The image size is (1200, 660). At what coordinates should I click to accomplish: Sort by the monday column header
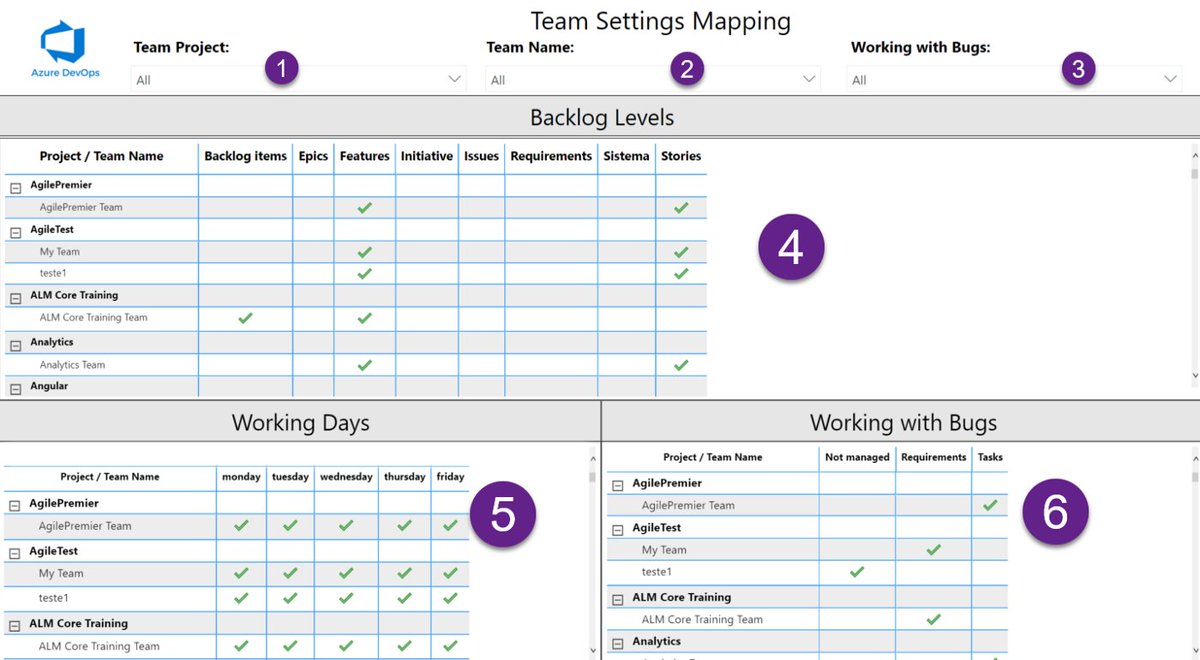coord(241,477)
